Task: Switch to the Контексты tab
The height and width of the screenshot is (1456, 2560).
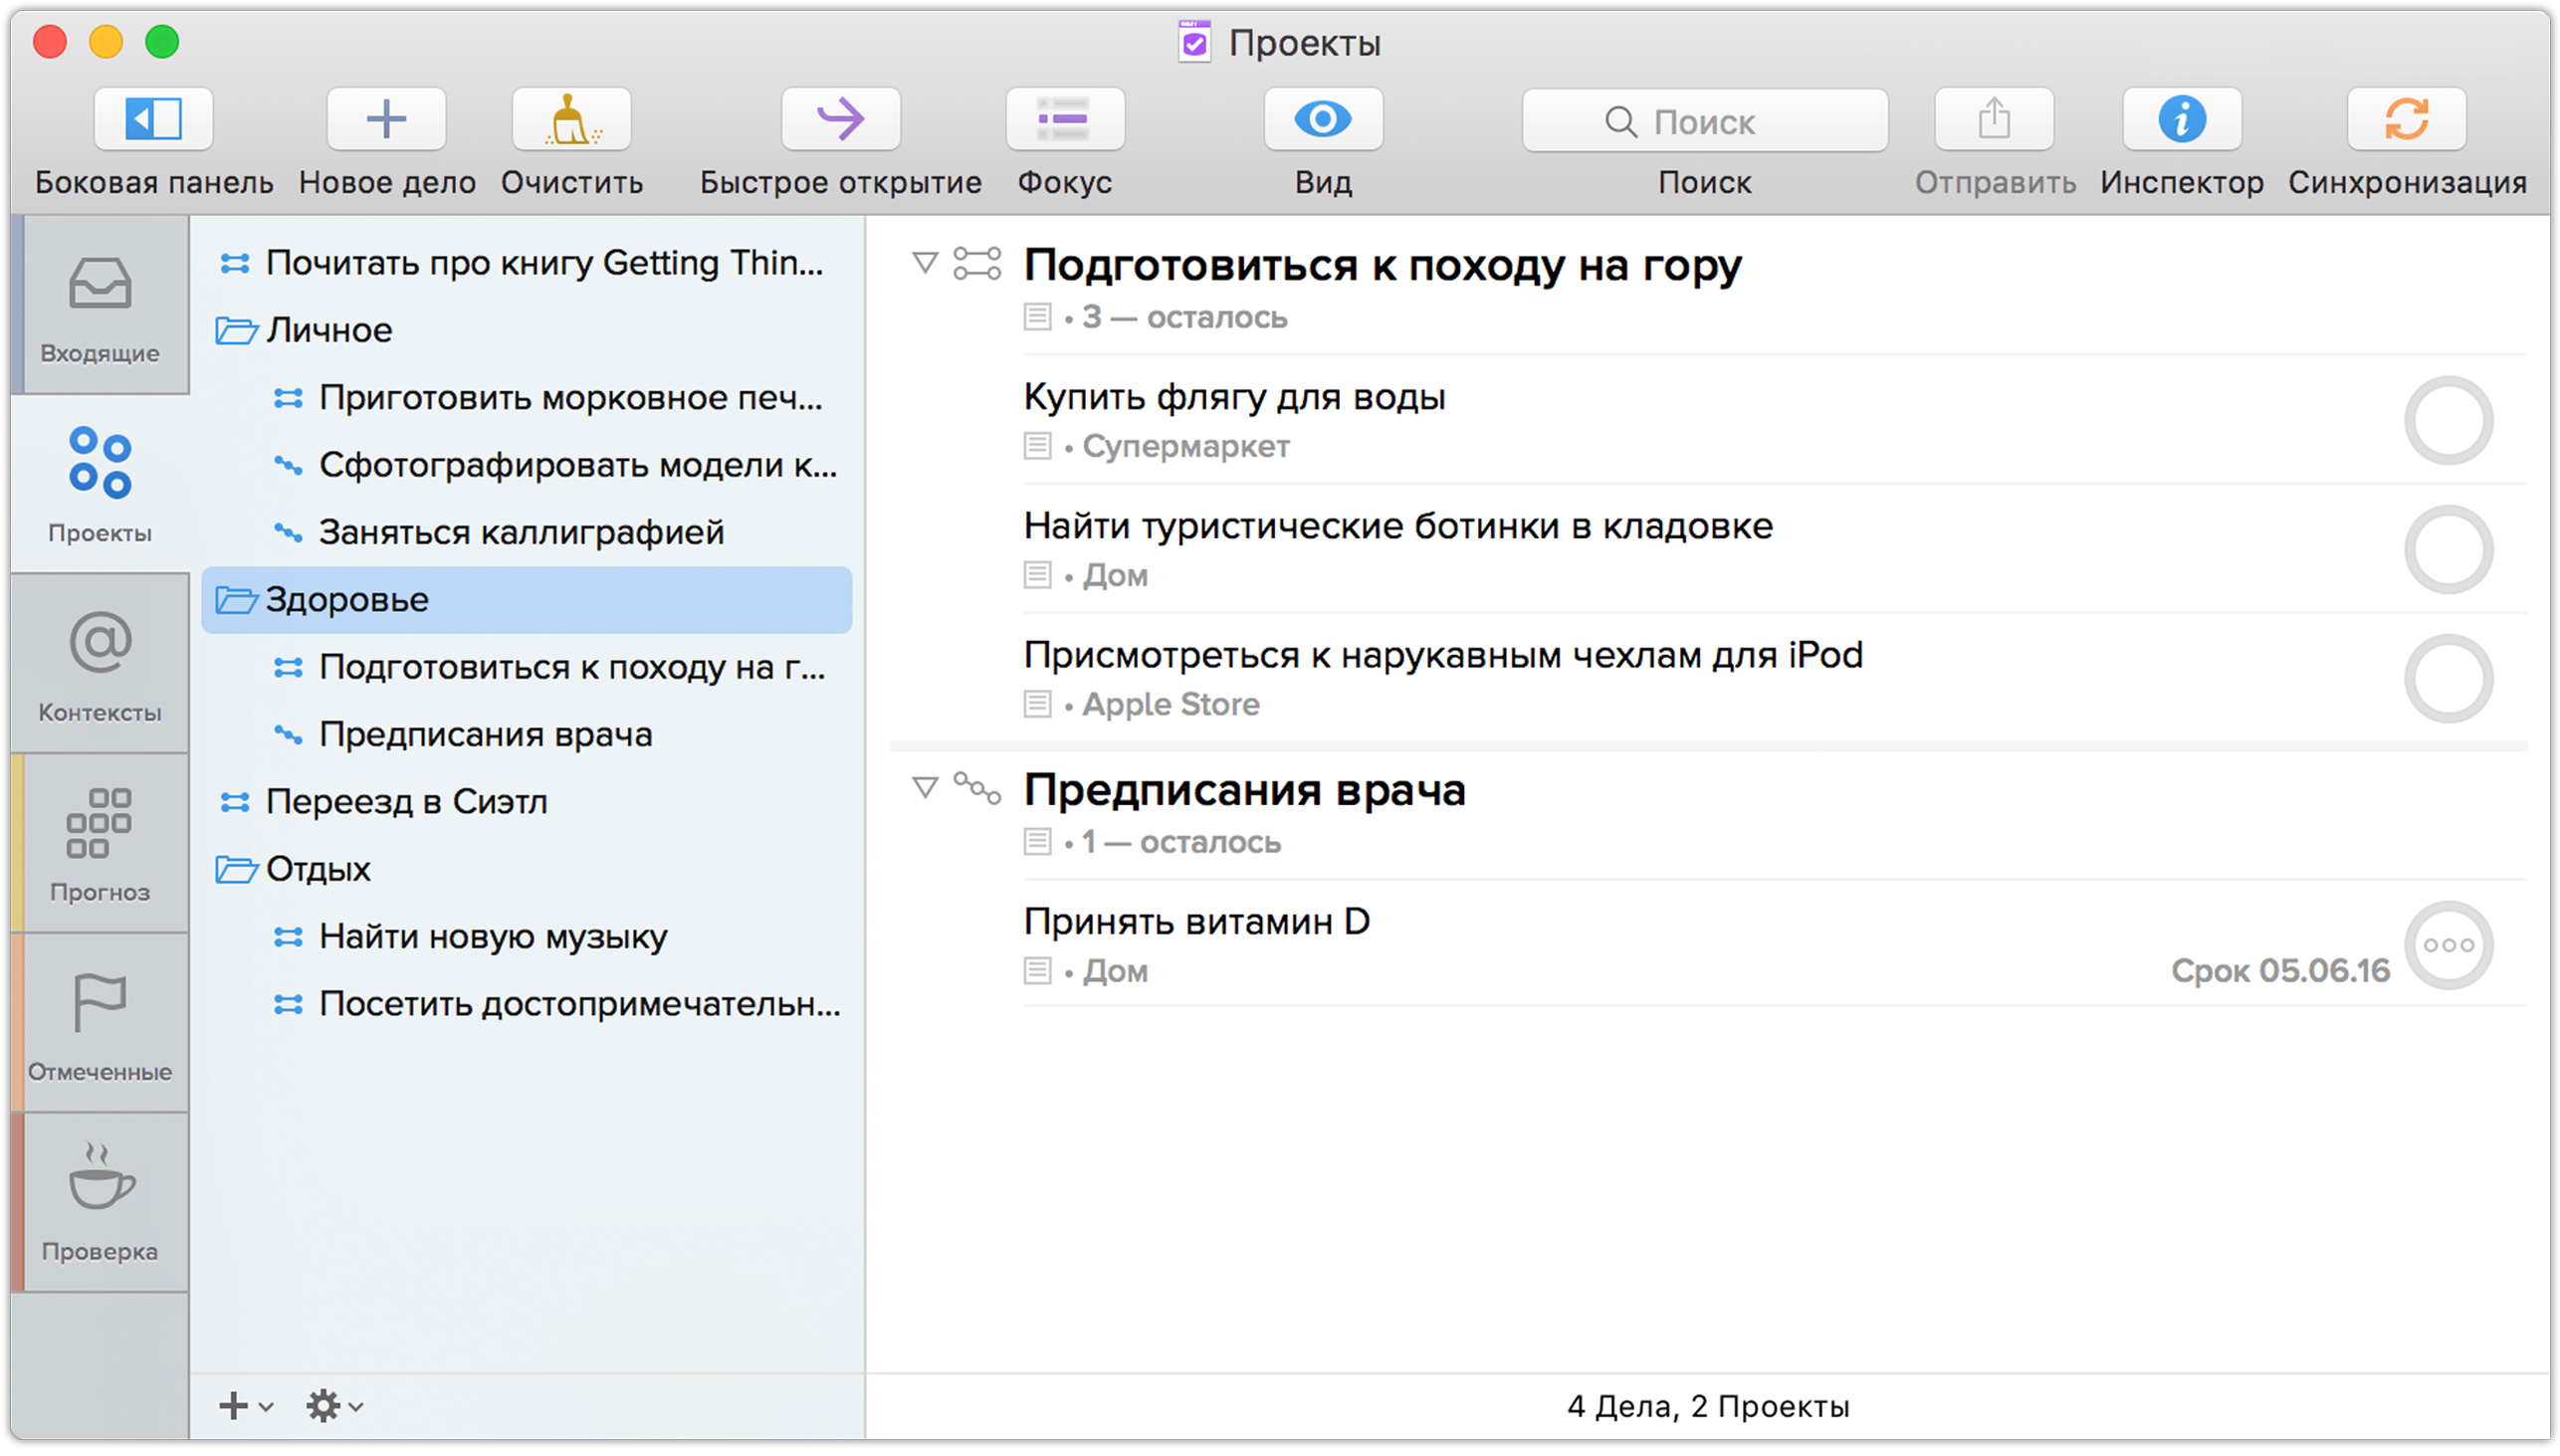Action: point(100,665)
